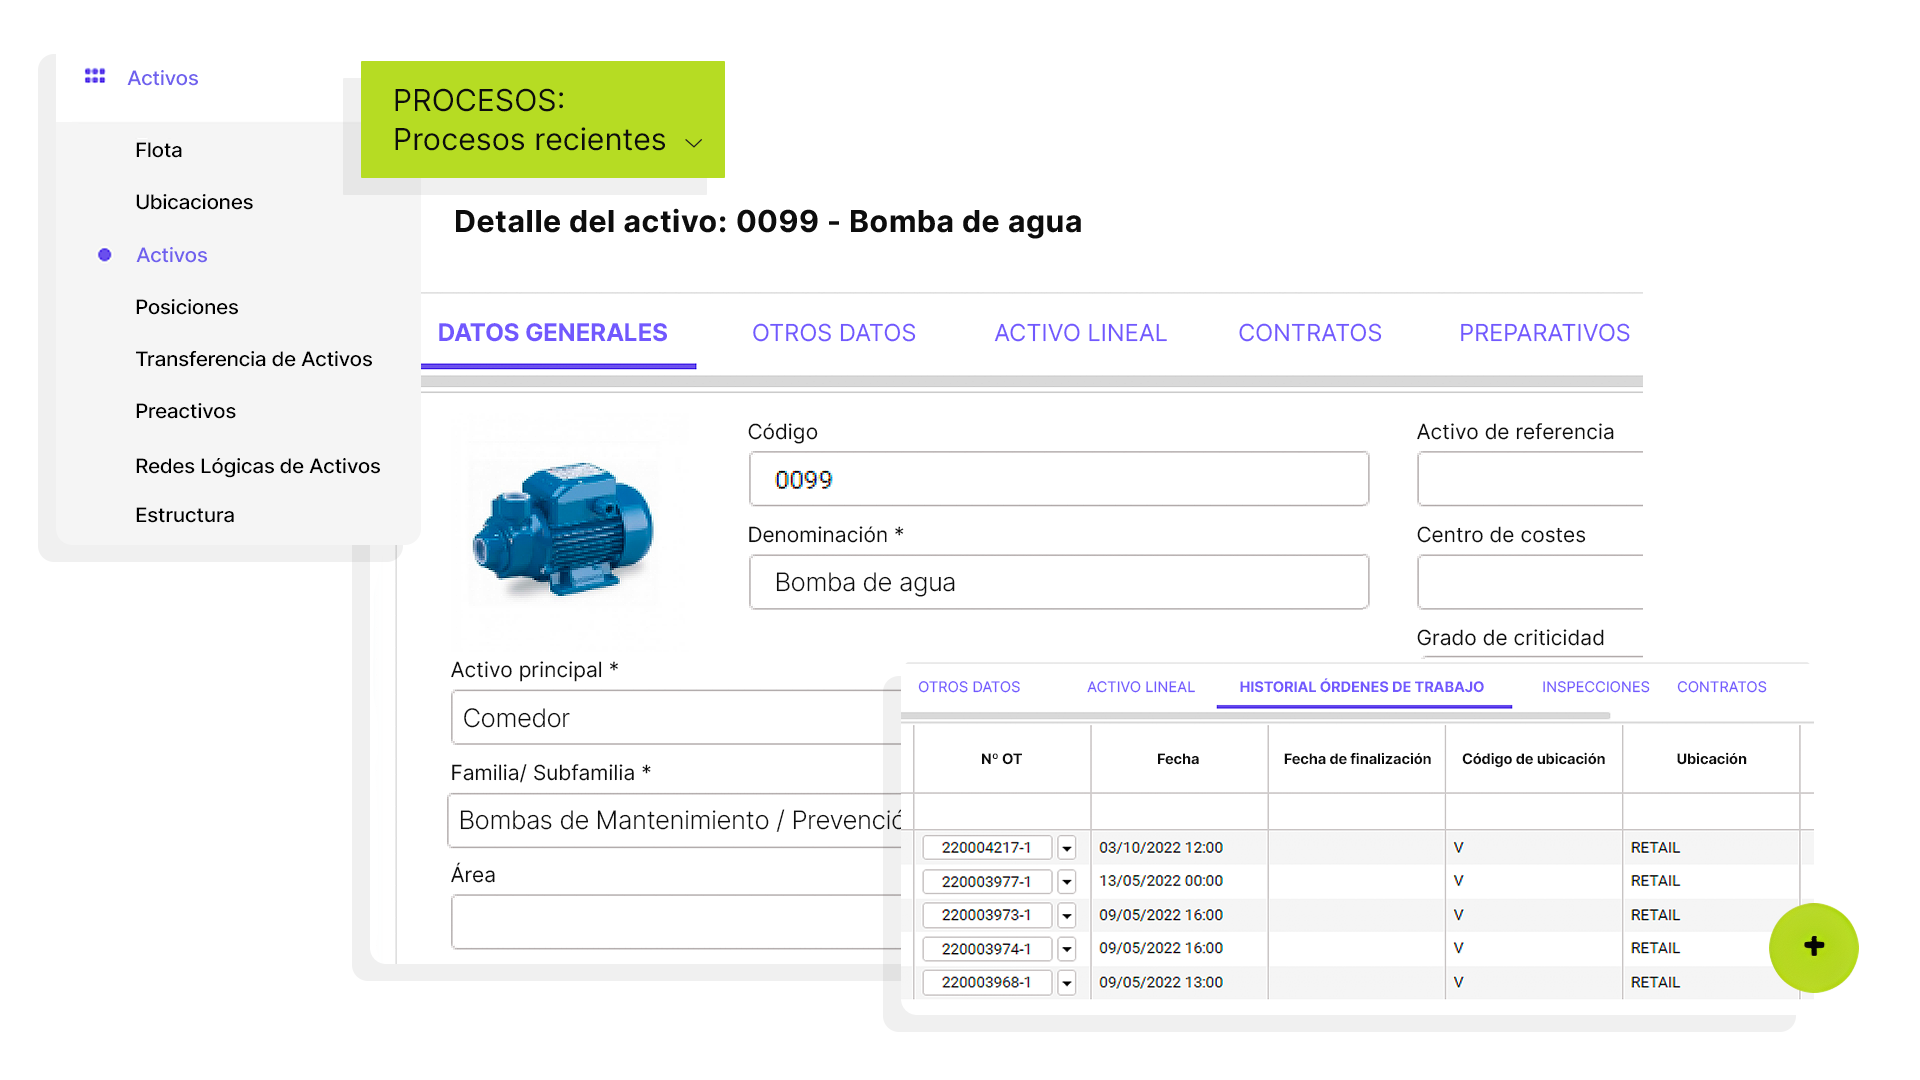Click the purple dot next to Activos
The width and height of the screenshot is (1920, 1080).
click(x=104, y=255)
